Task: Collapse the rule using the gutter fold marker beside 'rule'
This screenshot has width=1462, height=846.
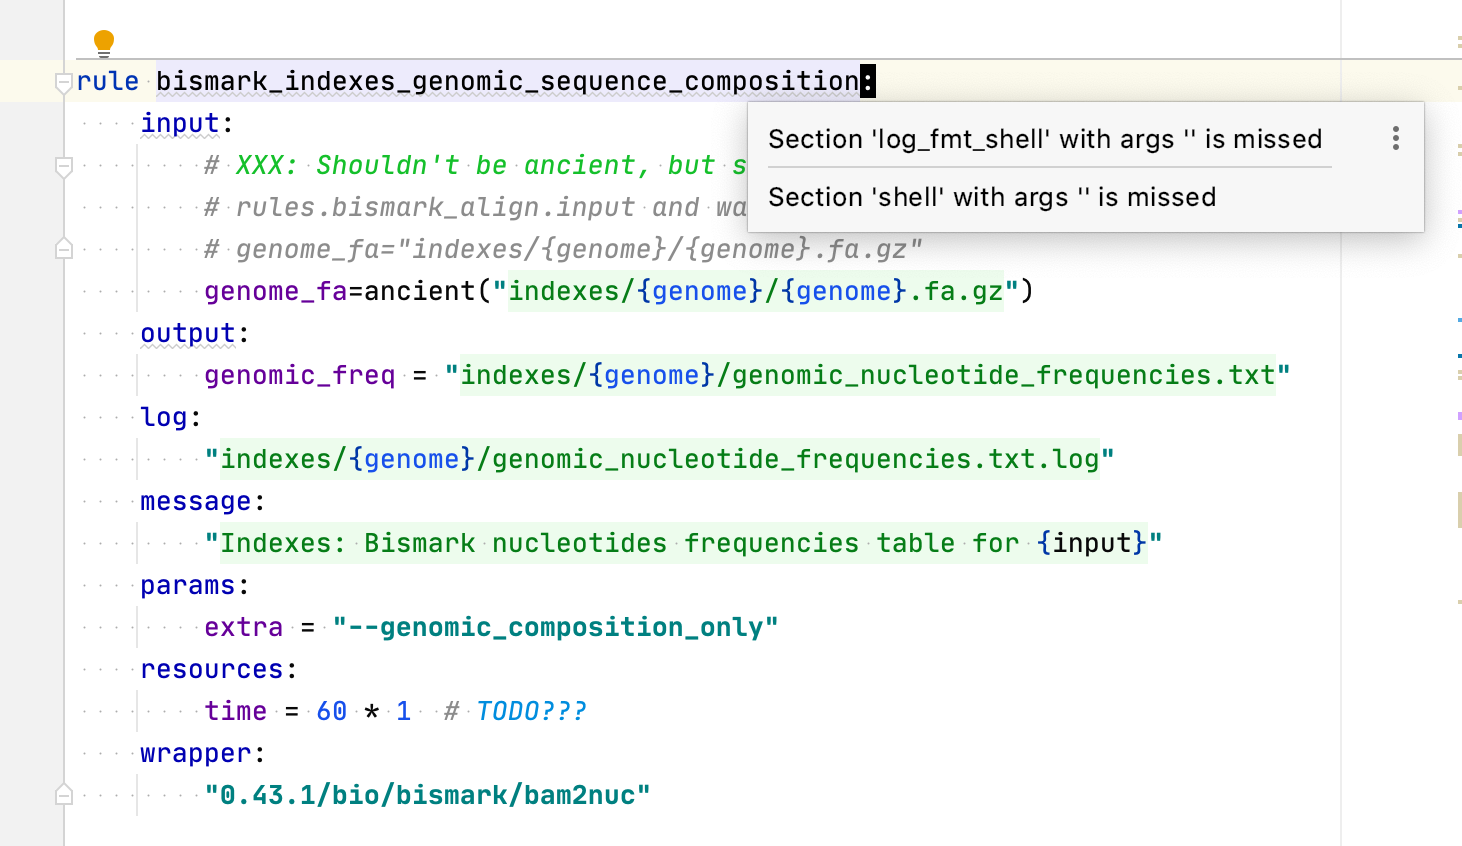Action: click(64, 81)
